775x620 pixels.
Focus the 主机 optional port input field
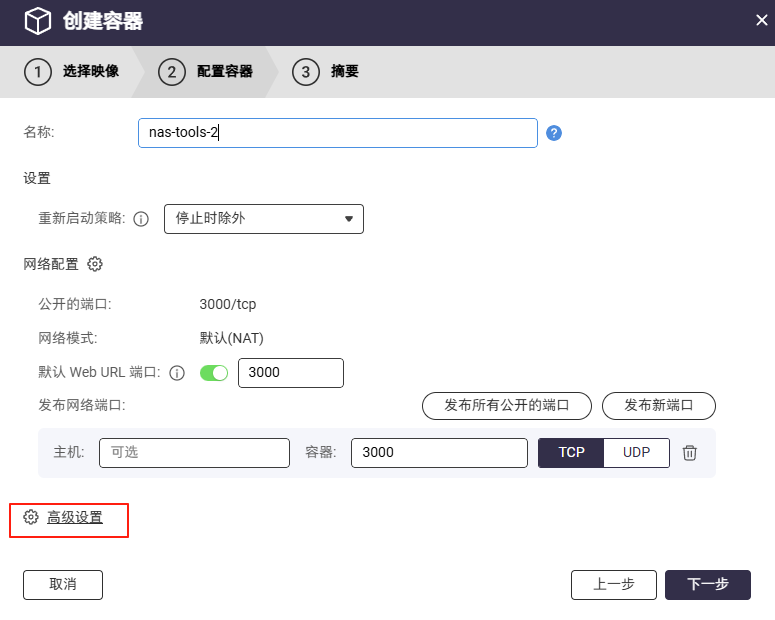click(x=194, y=452)
